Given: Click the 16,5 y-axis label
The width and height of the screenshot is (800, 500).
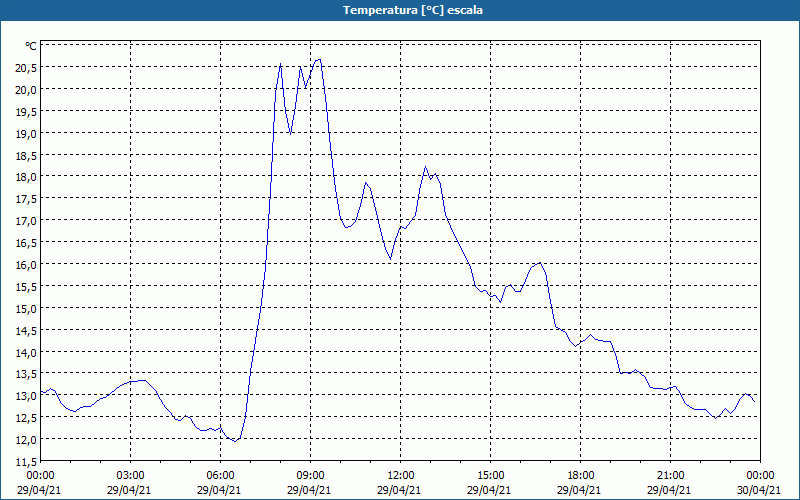Looking at the screenshot, I should pyautogui.click(x=26, y=243).
